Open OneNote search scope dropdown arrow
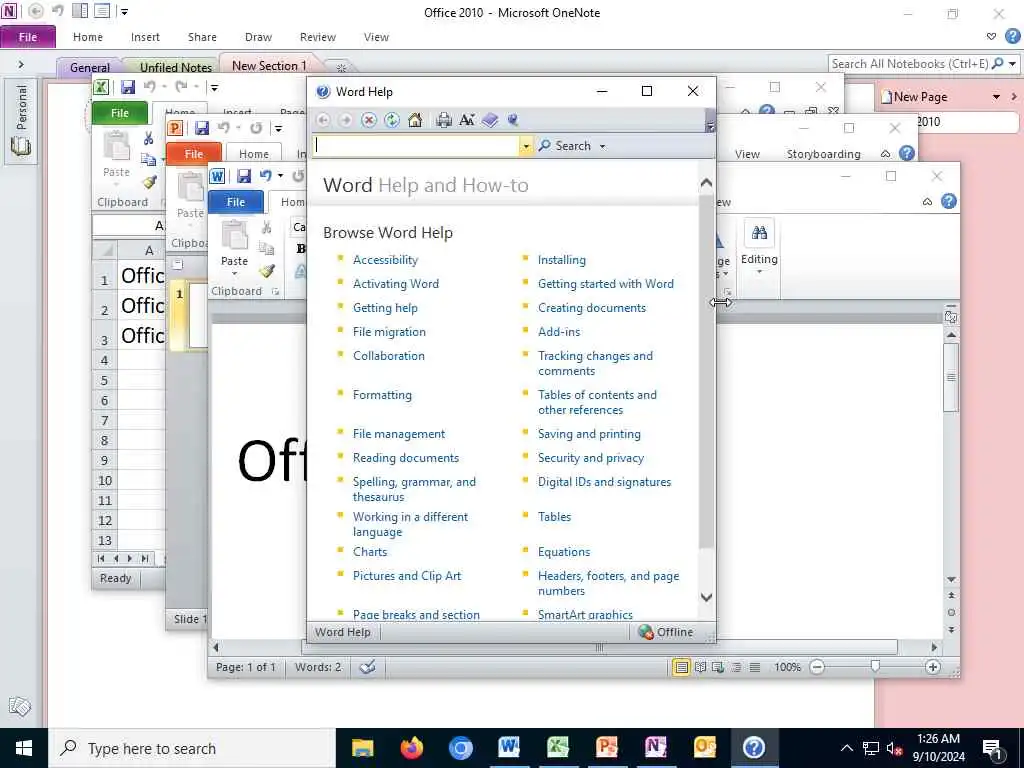 pyautogui.click(x=1012, y=63)
